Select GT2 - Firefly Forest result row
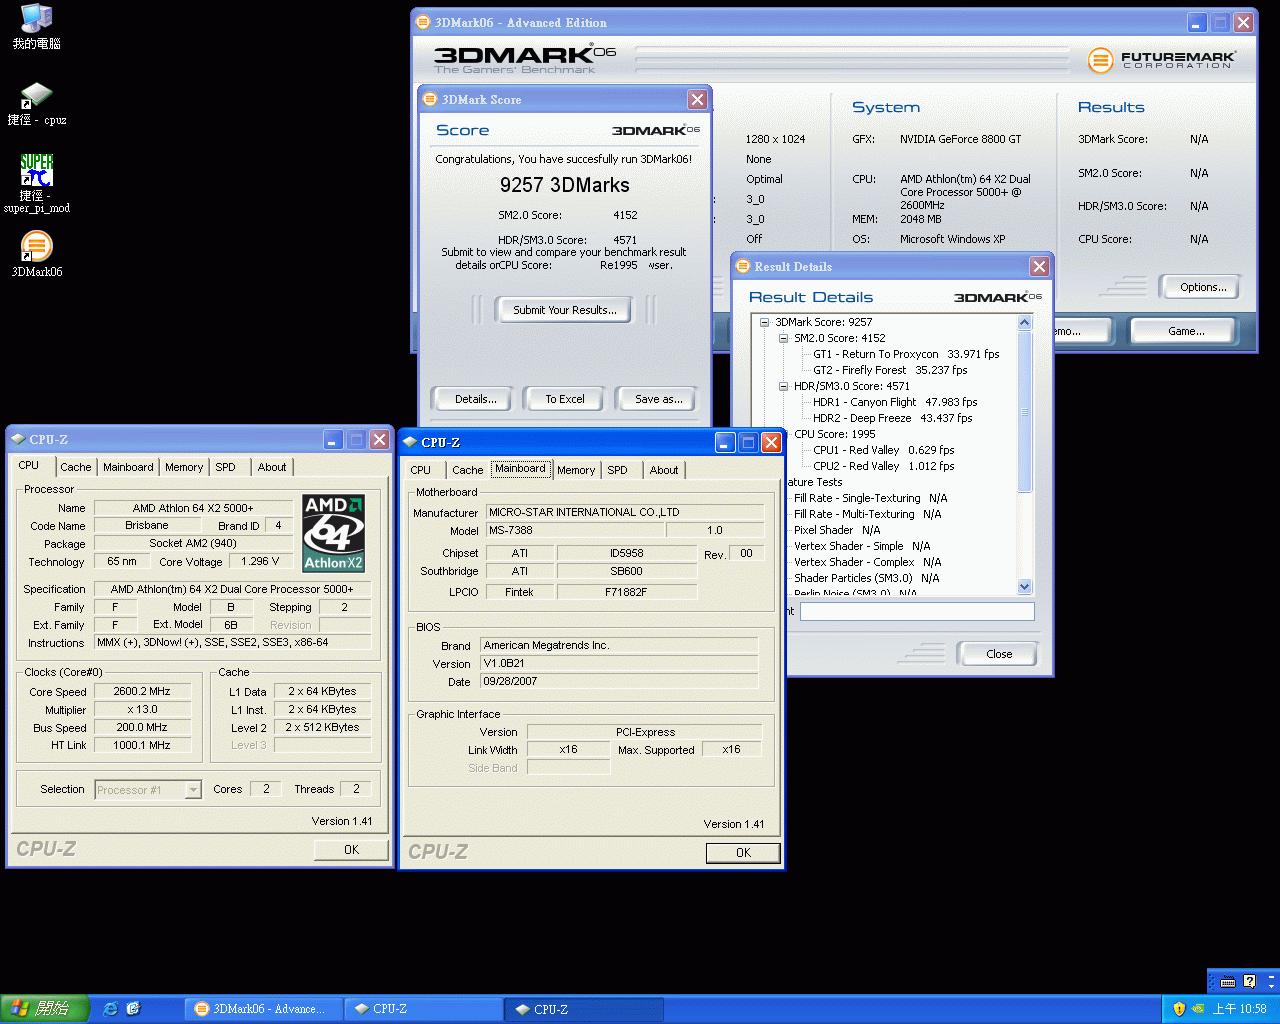This screenshot has width=1280, height=1024. click(890, 370)
